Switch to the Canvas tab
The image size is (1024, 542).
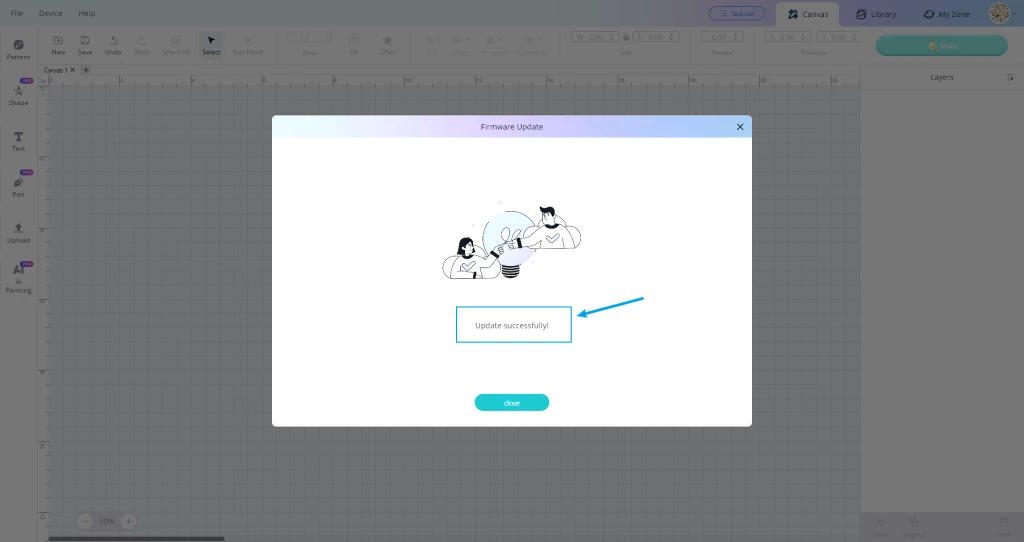pos(807,14)
